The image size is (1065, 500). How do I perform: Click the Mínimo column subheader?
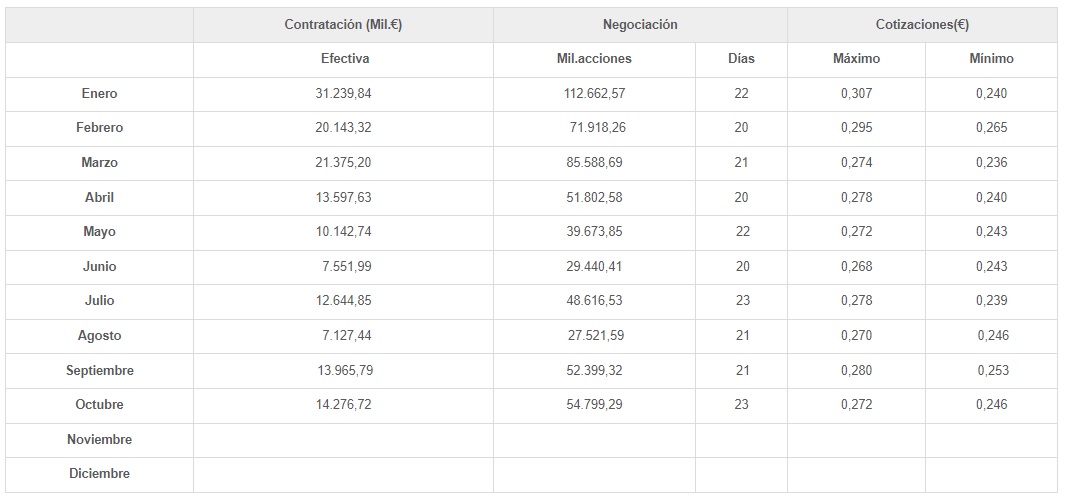coord(991,59)
